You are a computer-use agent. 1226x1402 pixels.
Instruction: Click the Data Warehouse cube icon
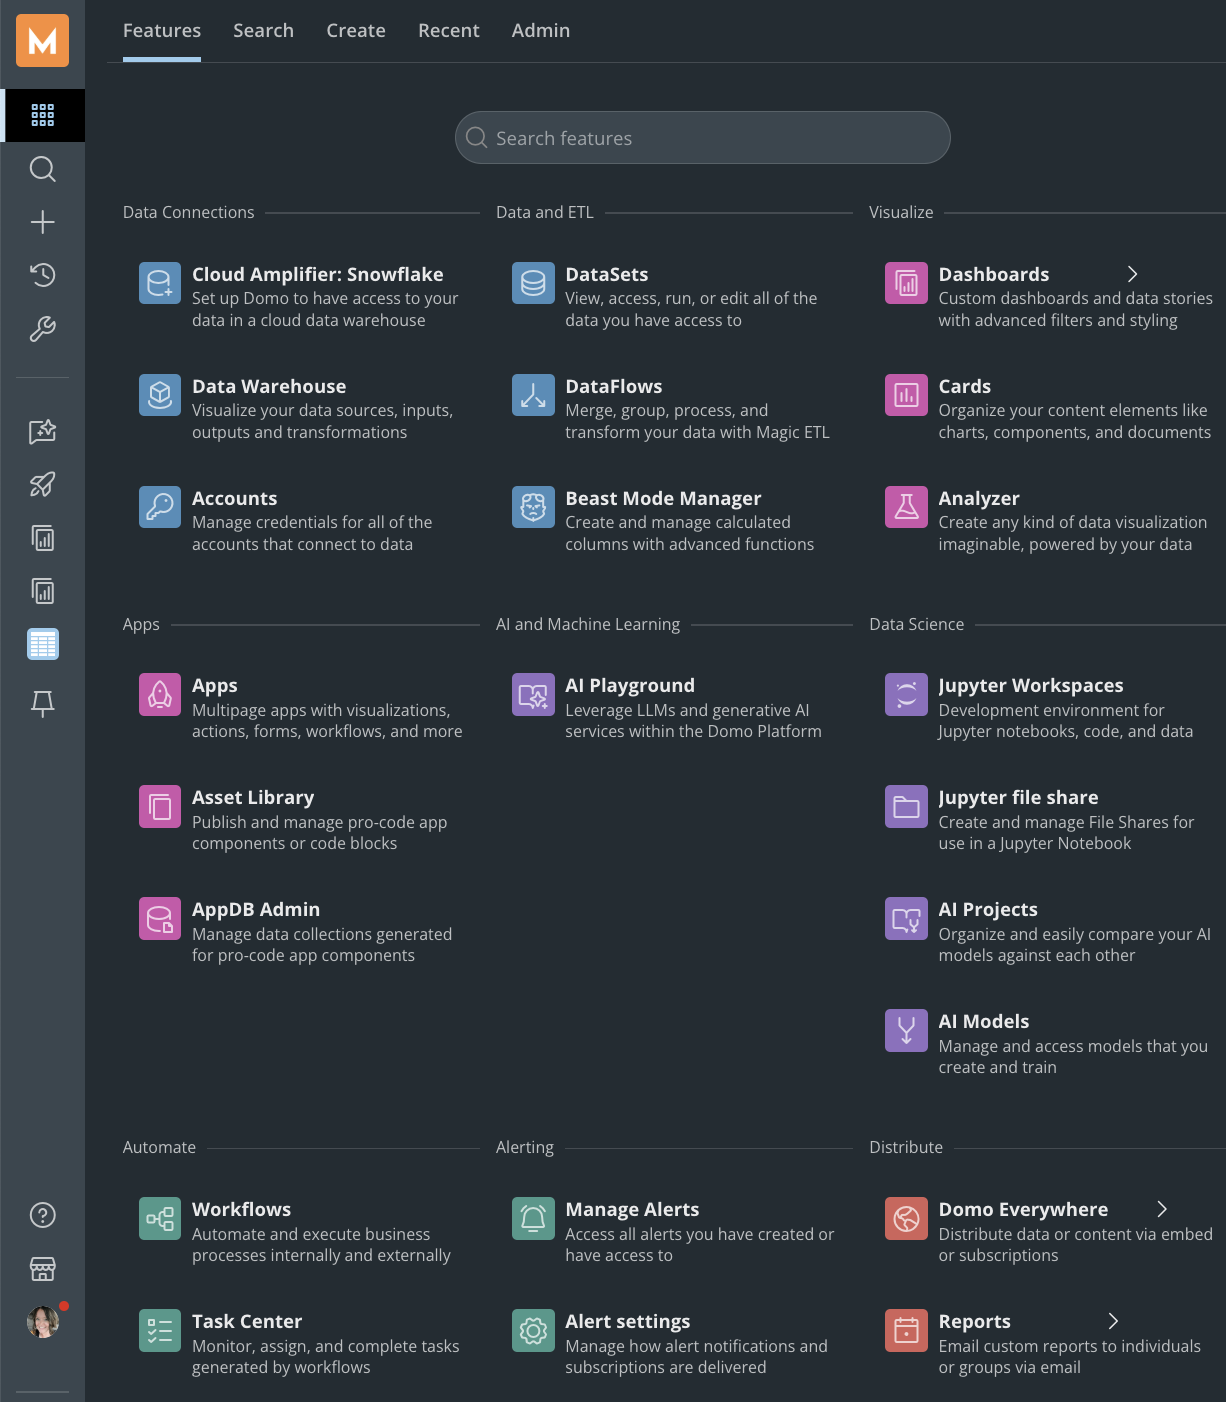pyautogui.click(x=160, y=395)
